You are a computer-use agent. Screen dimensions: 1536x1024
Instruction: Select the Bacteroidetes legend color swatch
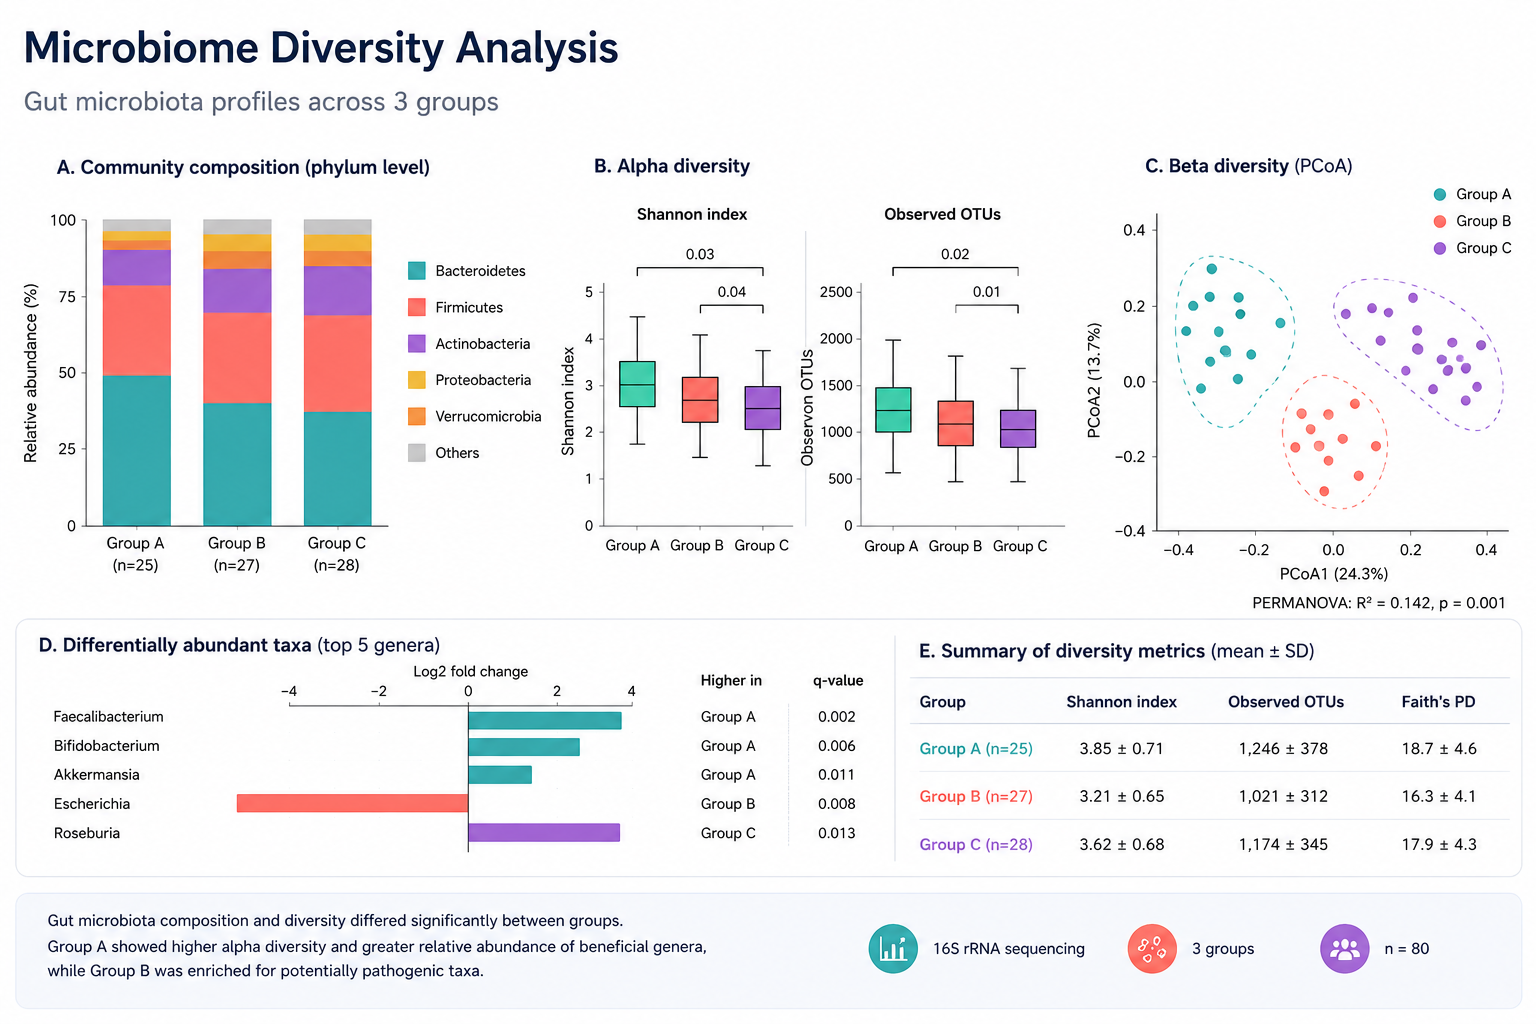[417, 271]
